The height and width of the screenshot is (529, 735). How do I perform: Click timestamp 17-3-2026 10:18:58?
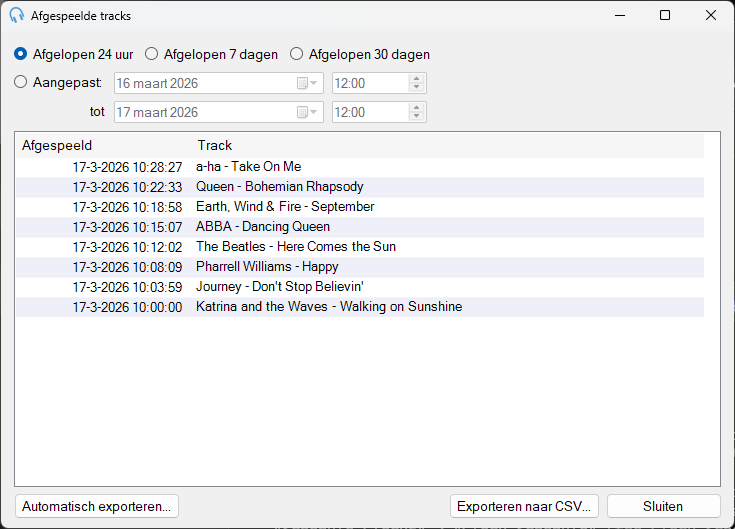coord(127,207)
